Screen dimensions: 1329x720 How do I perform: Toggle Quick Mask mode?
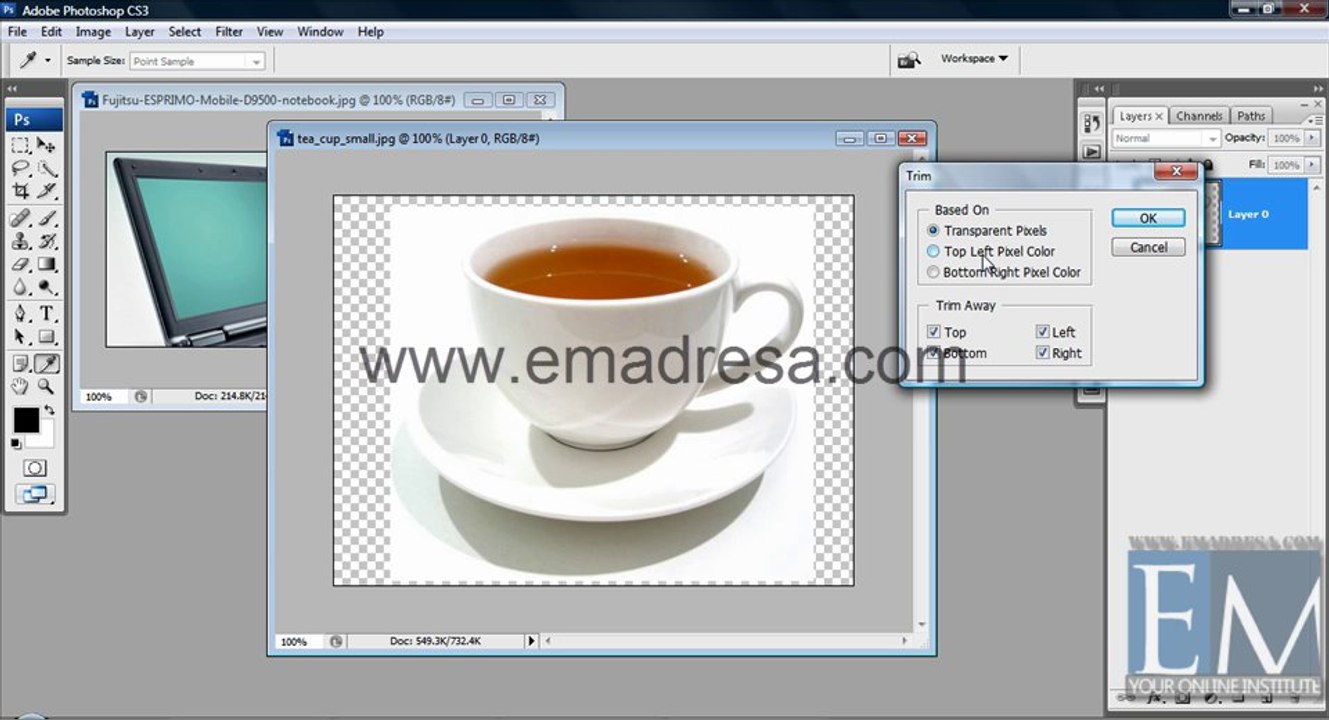[x=34, y=468]
